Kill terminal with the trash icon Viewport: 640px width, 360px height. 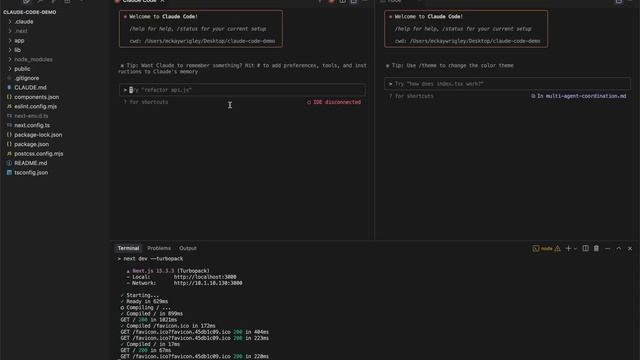(596, 248)
